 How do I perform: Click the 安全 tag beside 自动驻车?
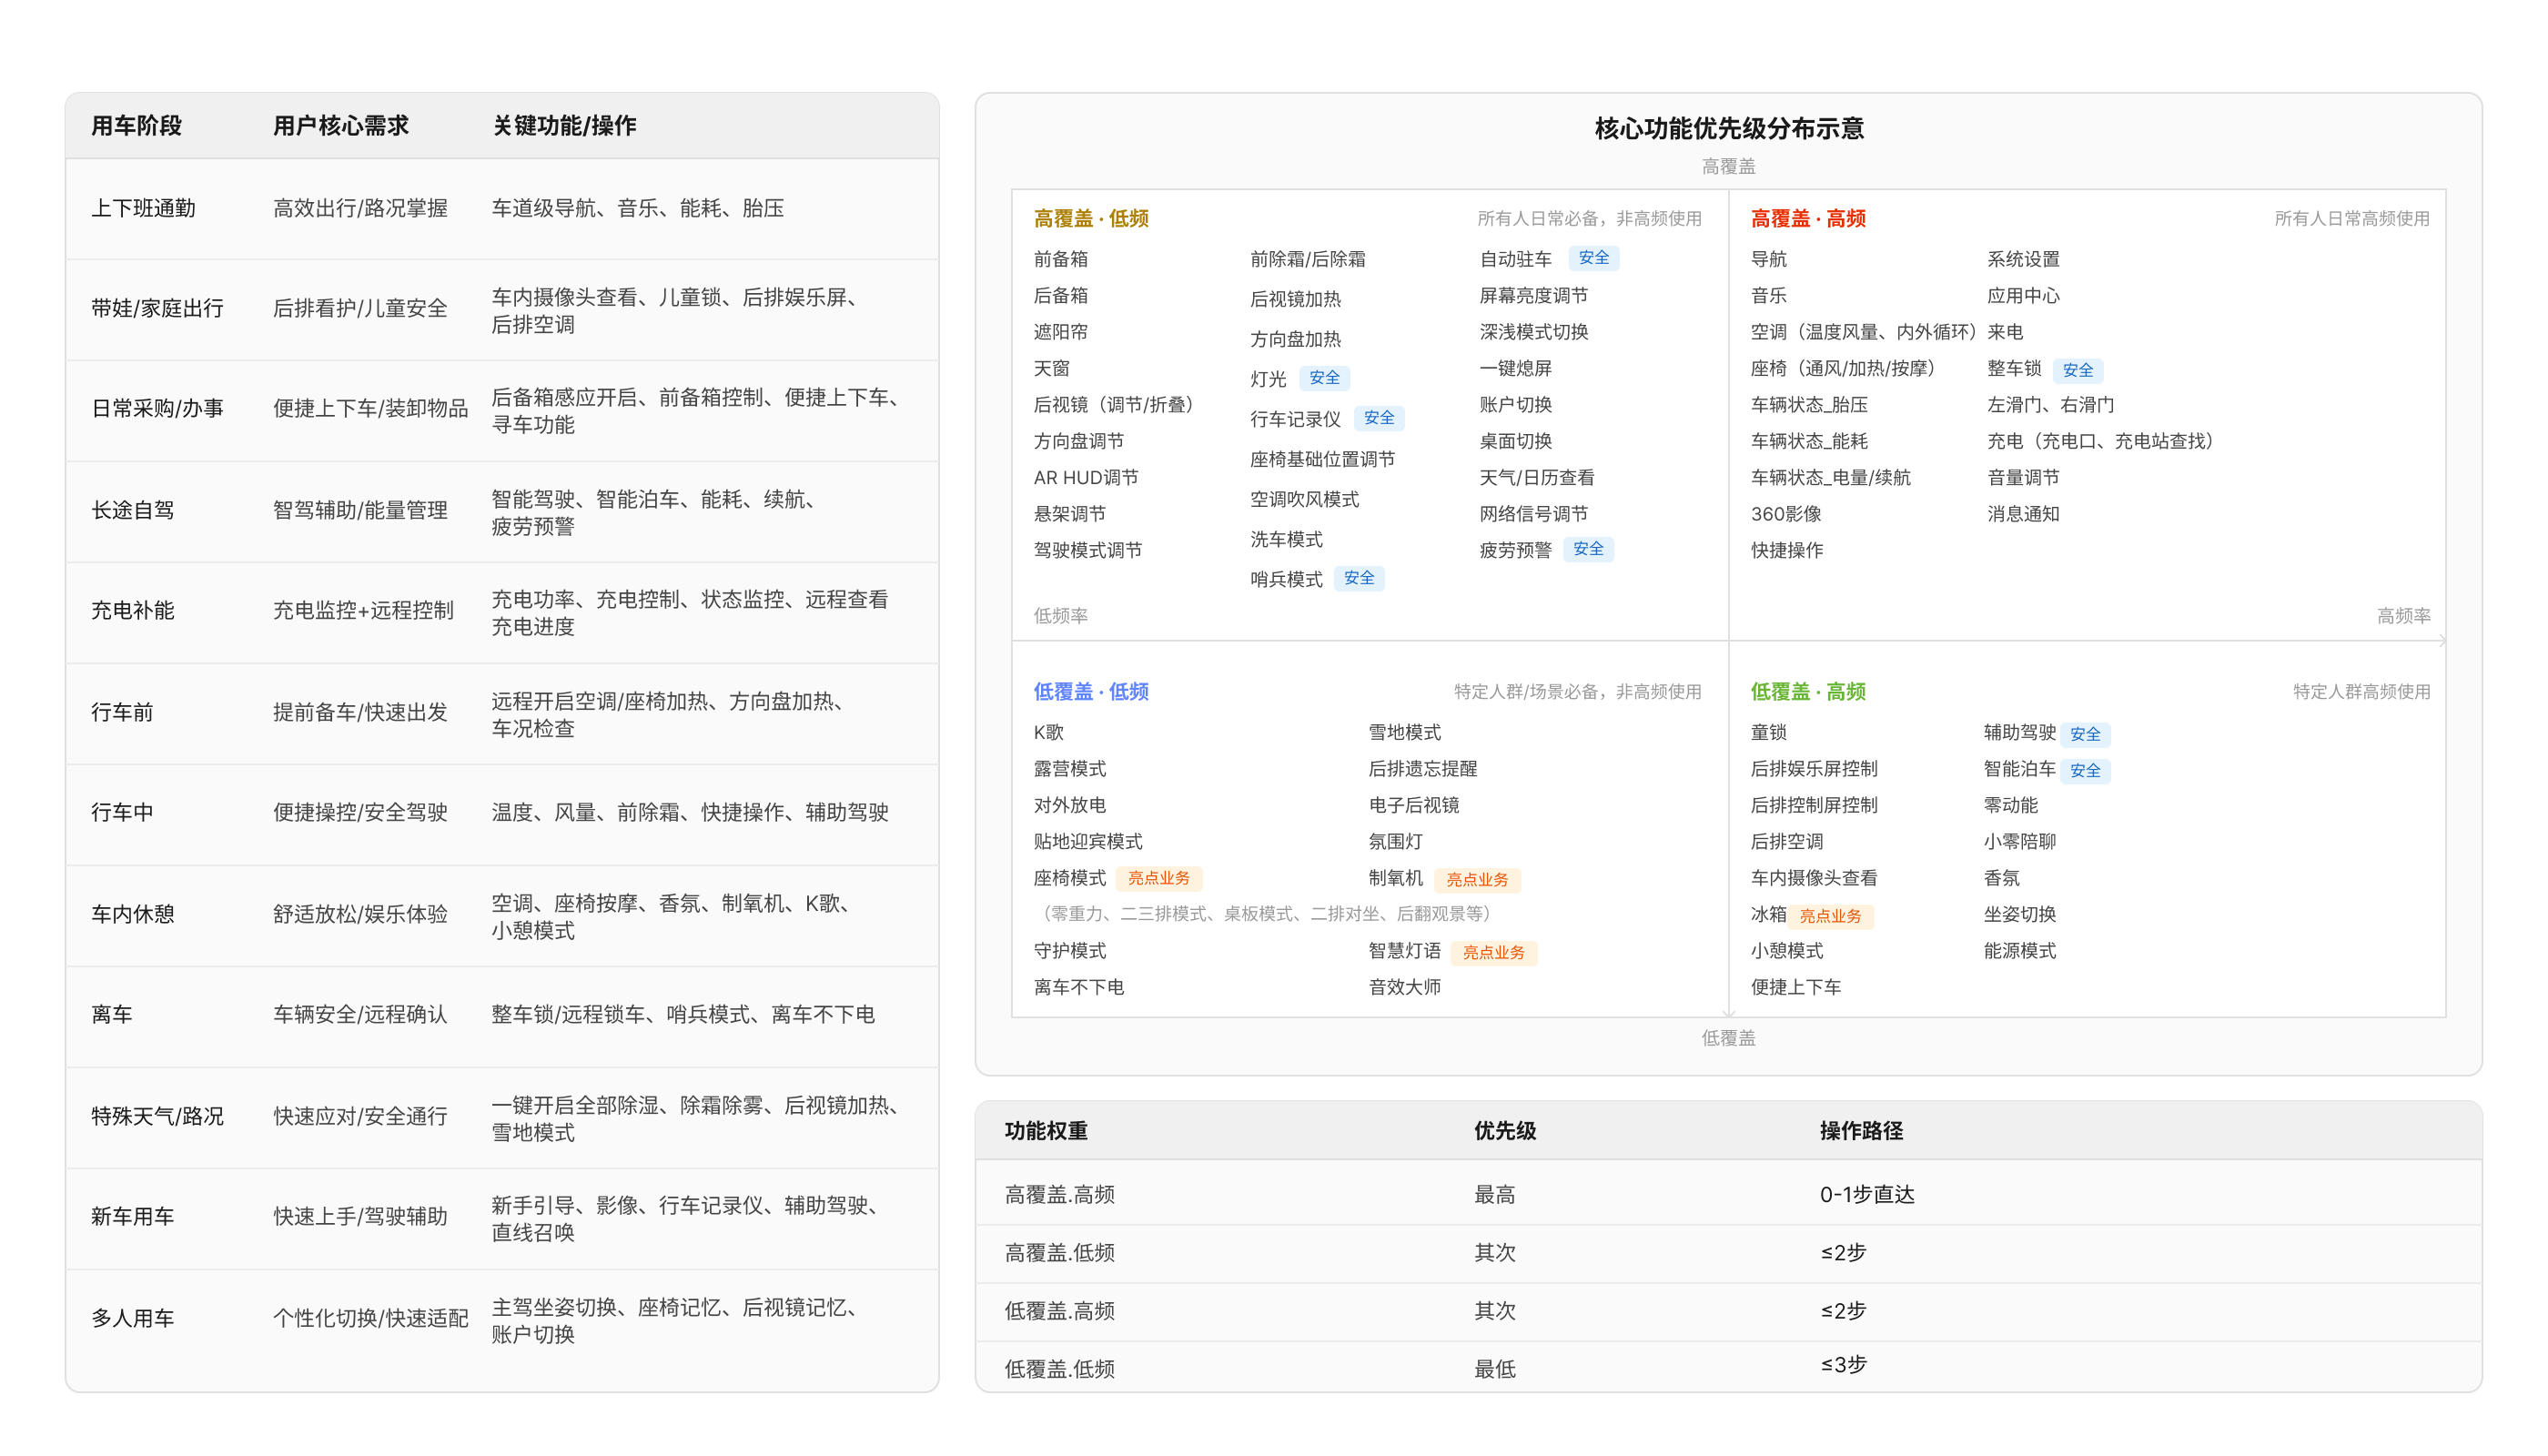(1593, 258)
